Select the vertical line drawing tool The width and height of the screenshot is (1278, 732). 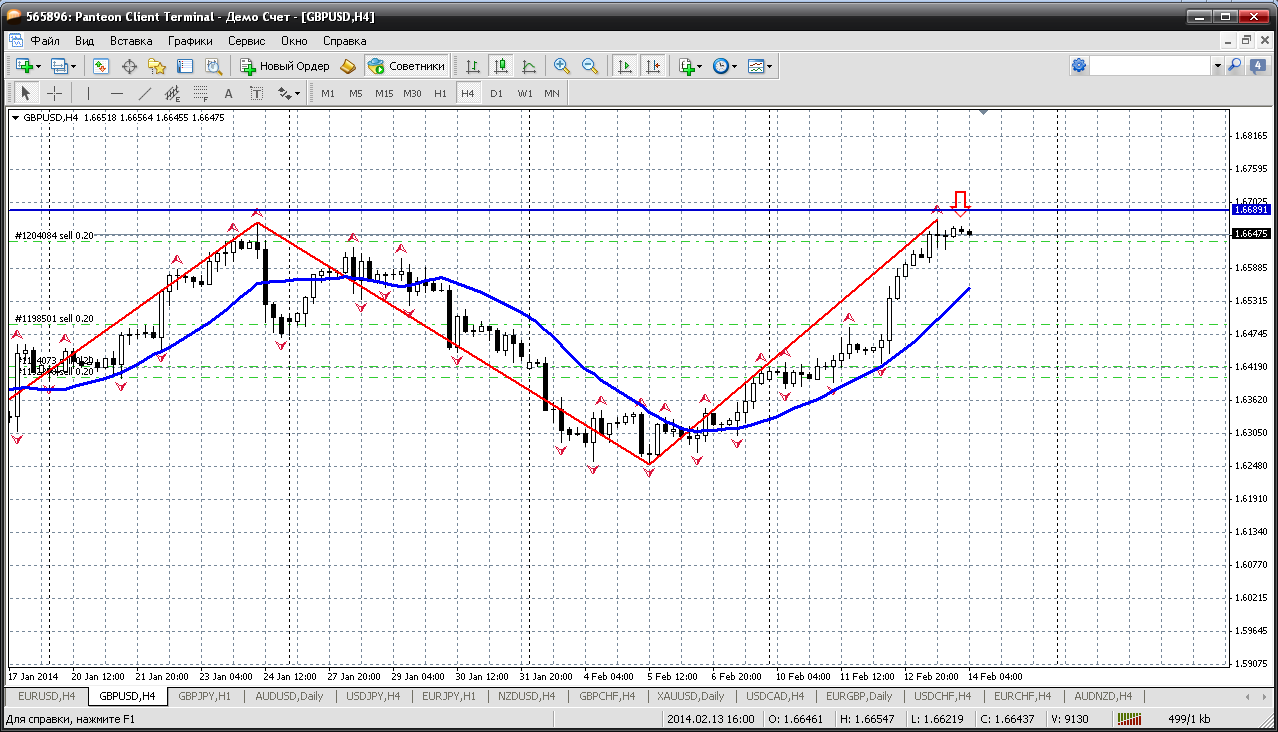coord(89,93)
